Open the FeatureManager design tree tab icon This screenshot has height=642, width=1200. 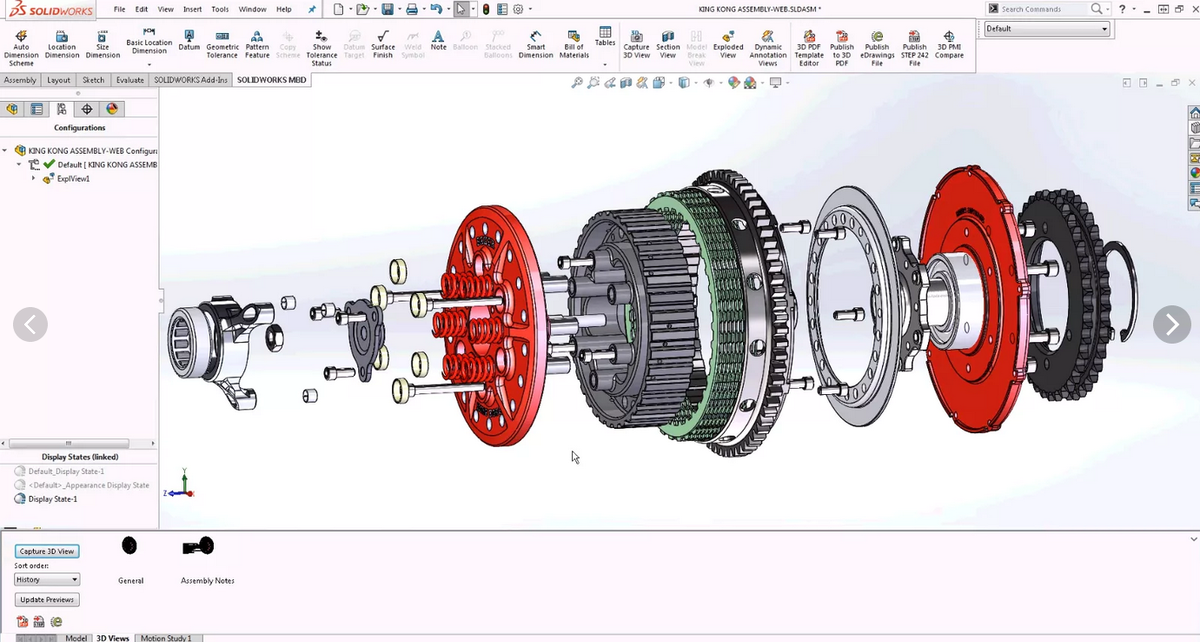coord(13,109)
